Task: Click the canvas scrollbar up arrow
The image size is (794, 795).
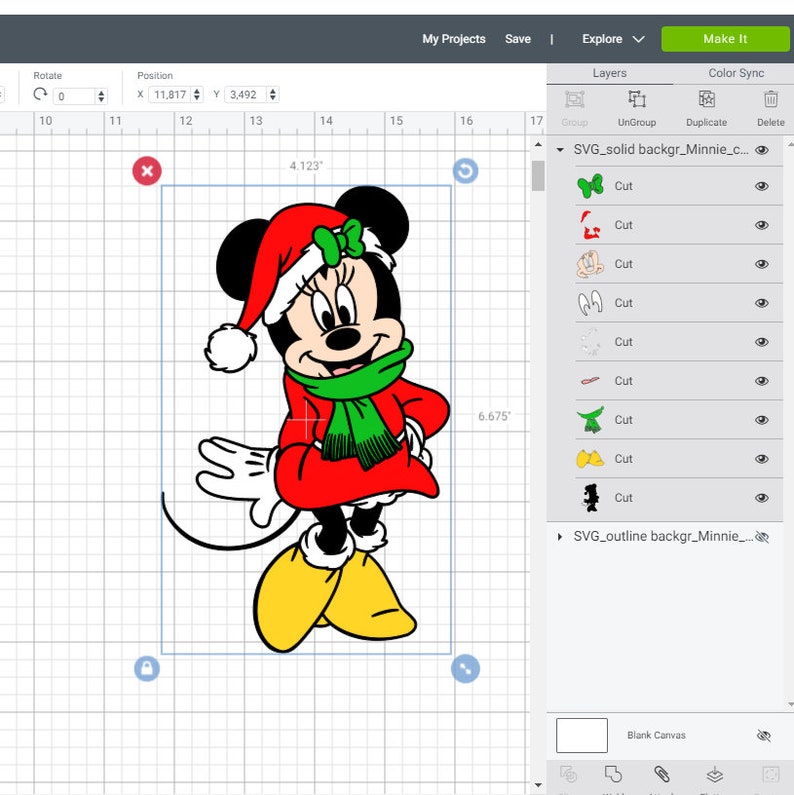Action: click(538, 145)
